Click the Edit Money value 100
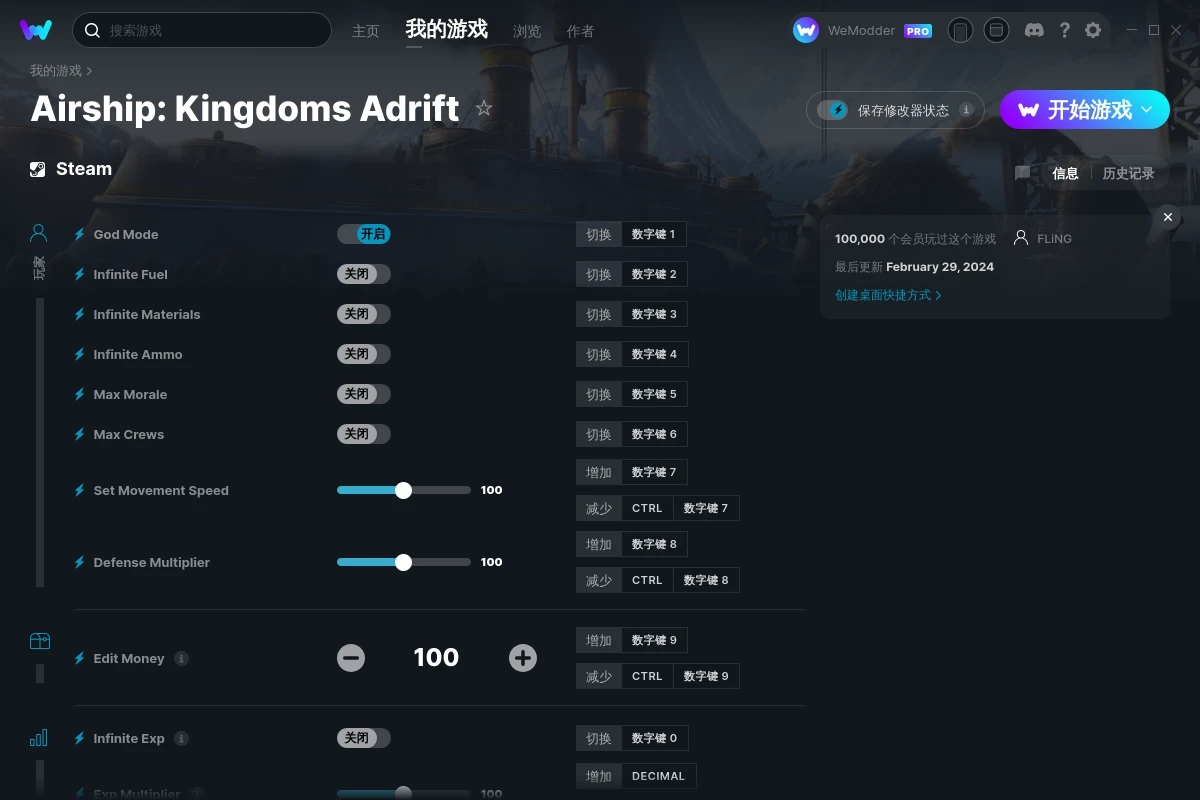Image resolution: width=1200 pixels, height=800 pixels. click(436, 658)
